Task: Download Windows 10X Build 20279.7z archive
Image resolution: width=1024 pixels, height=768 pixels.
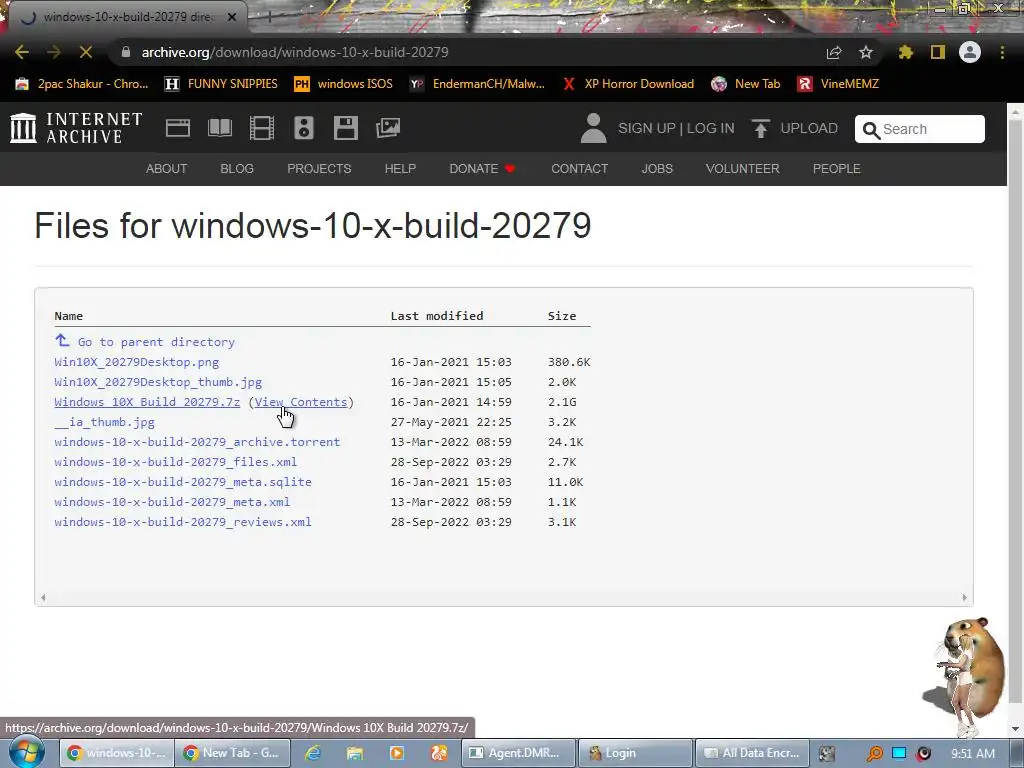Action: (147, 402)
